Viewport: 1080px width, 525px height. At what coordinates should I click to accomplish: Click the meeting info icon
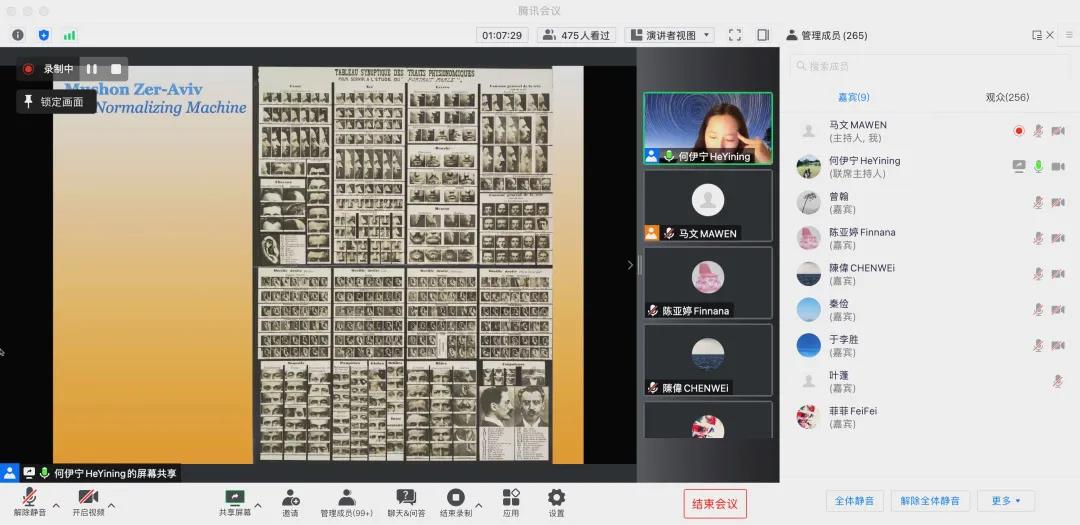18,35
